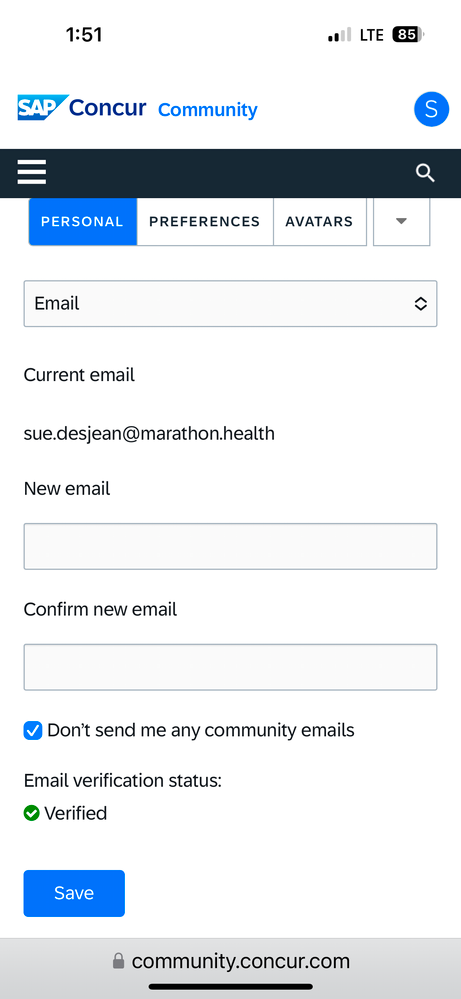Viewport: 461px width, 999px height.
Task: Click the Save button
Action: click(74, 893)
